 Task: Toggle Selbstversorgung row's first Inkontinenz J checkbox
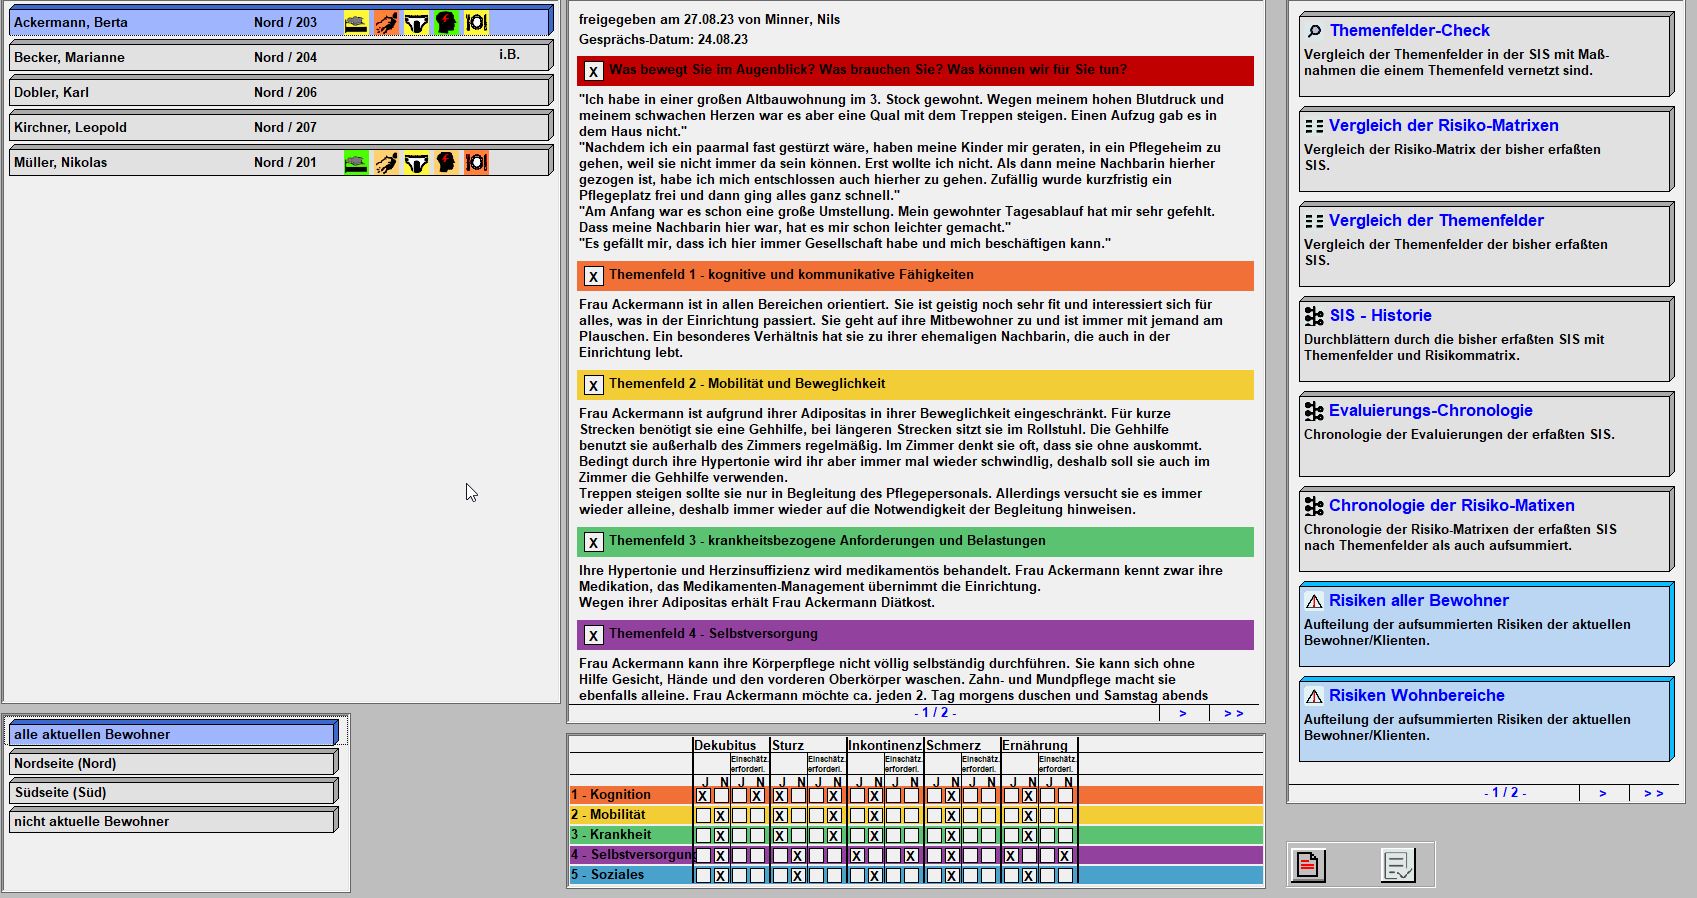click(857, 856)
